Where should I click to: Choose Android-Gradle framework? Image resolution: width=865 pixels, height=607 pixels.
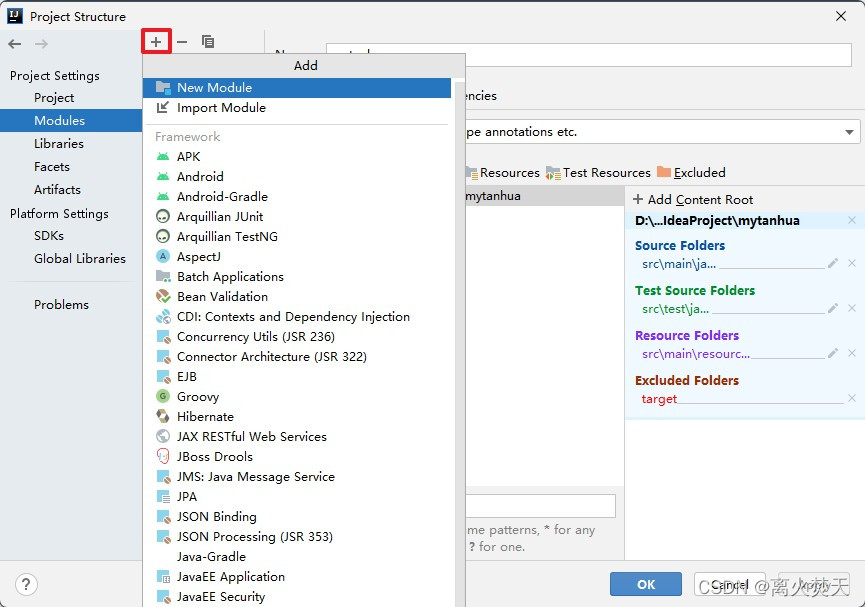click(x=297, y=196)
